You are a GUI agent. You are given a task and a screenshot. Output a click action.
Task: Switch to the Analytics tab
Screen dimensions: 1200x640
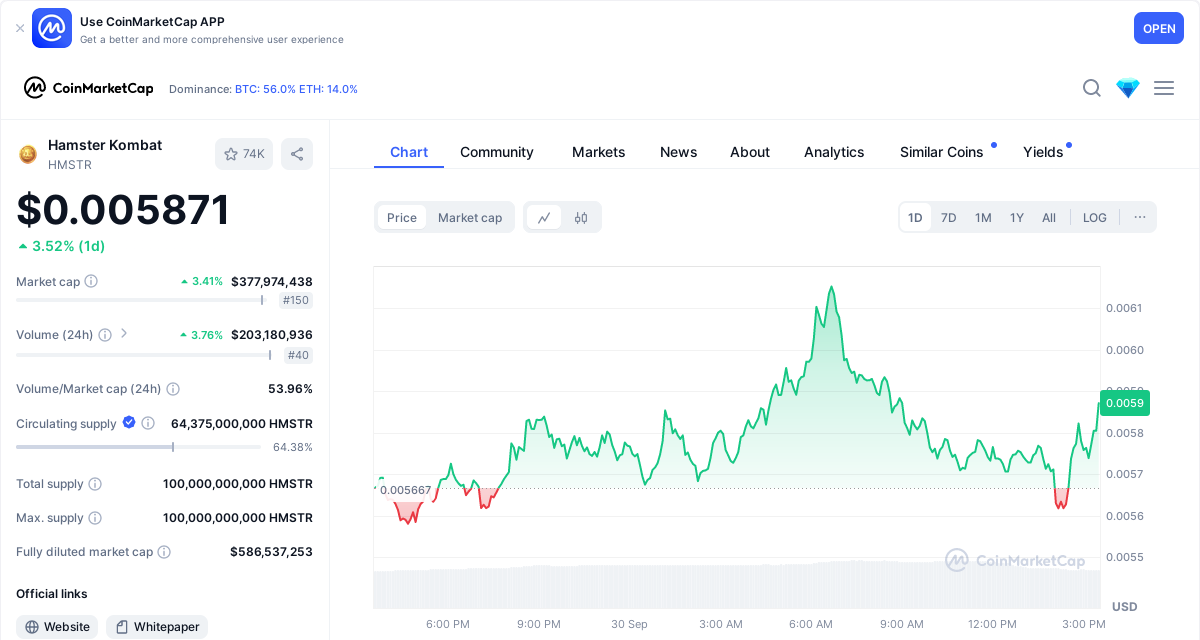tap(834, 152)
